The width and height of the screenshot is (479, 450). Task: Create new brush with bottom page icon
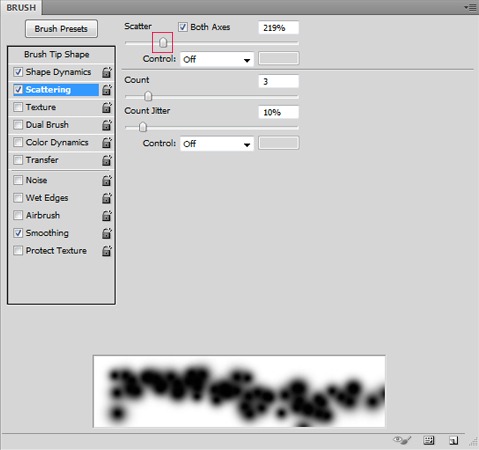coord(453,440)
